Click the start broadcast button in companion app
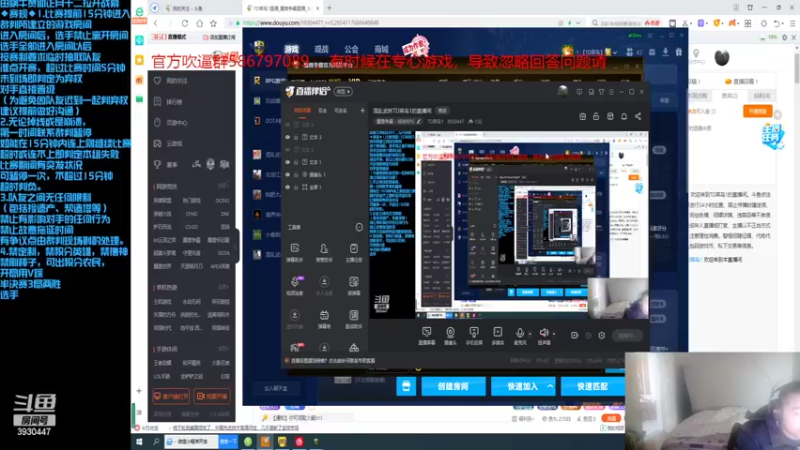 click(628, 335)
